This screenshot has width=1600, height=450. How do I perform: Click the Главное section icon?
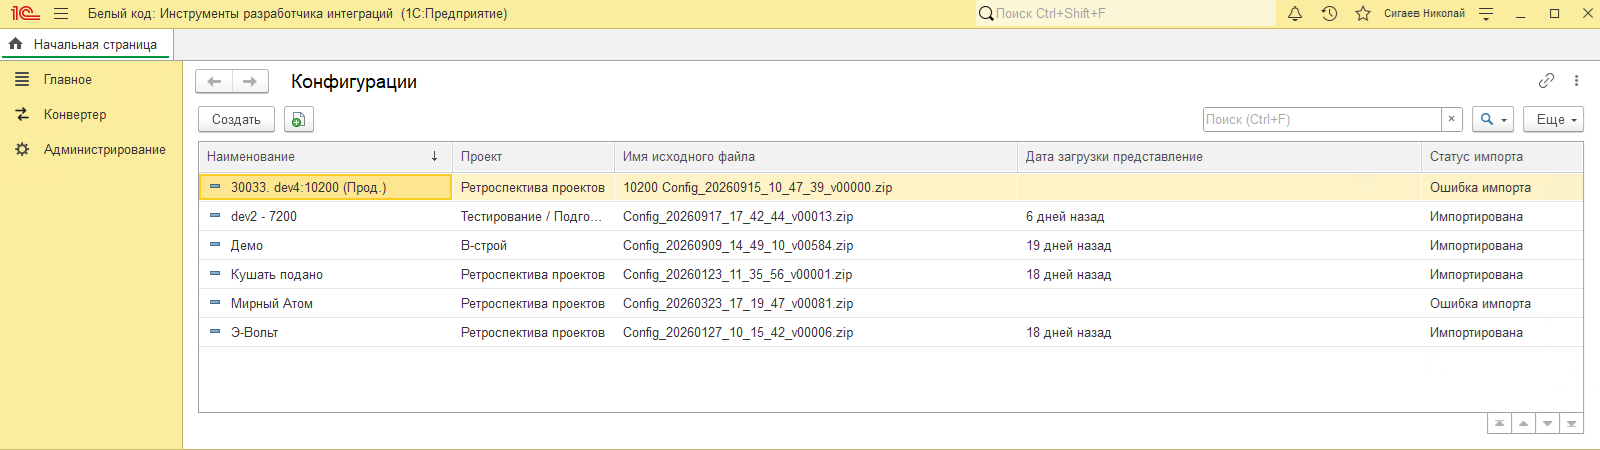tap(22, 79)
